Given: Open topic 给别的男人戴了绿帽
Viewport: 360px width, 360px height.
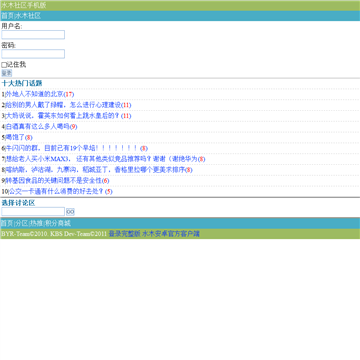Looking at the screenshot, I should coord(68,105).
